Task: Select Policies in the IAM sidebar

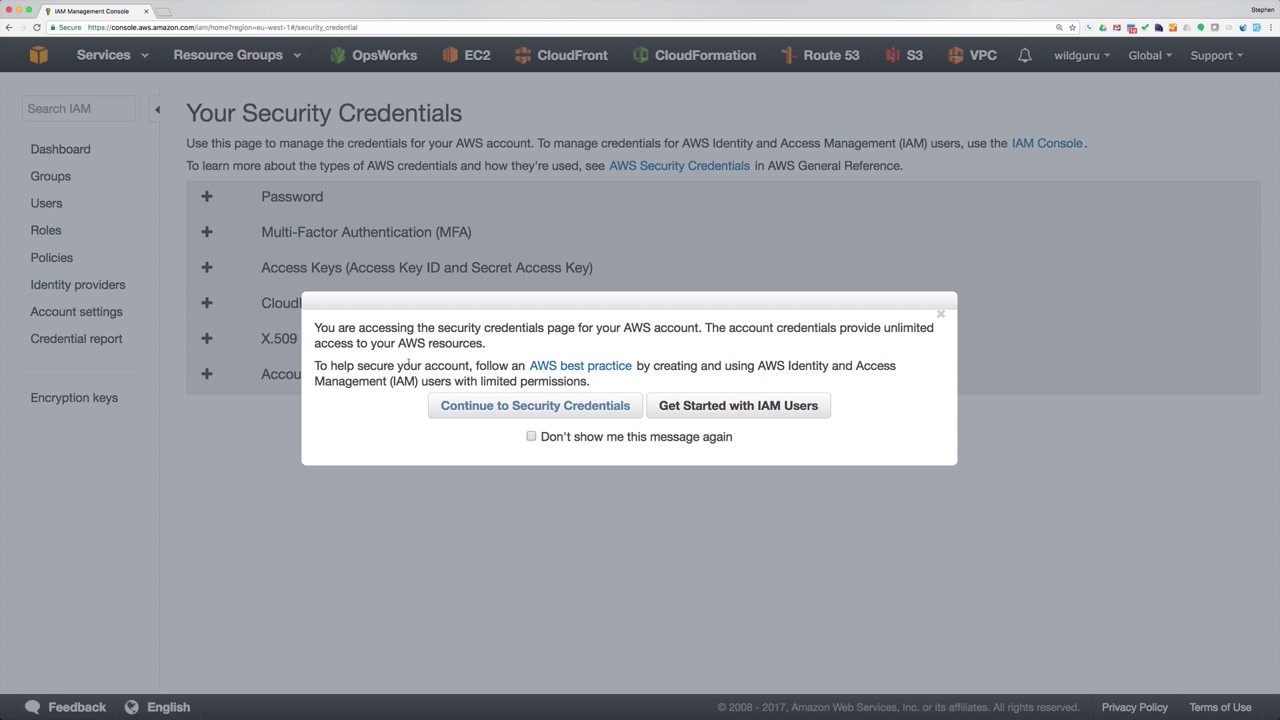Action: click(52, 257)
